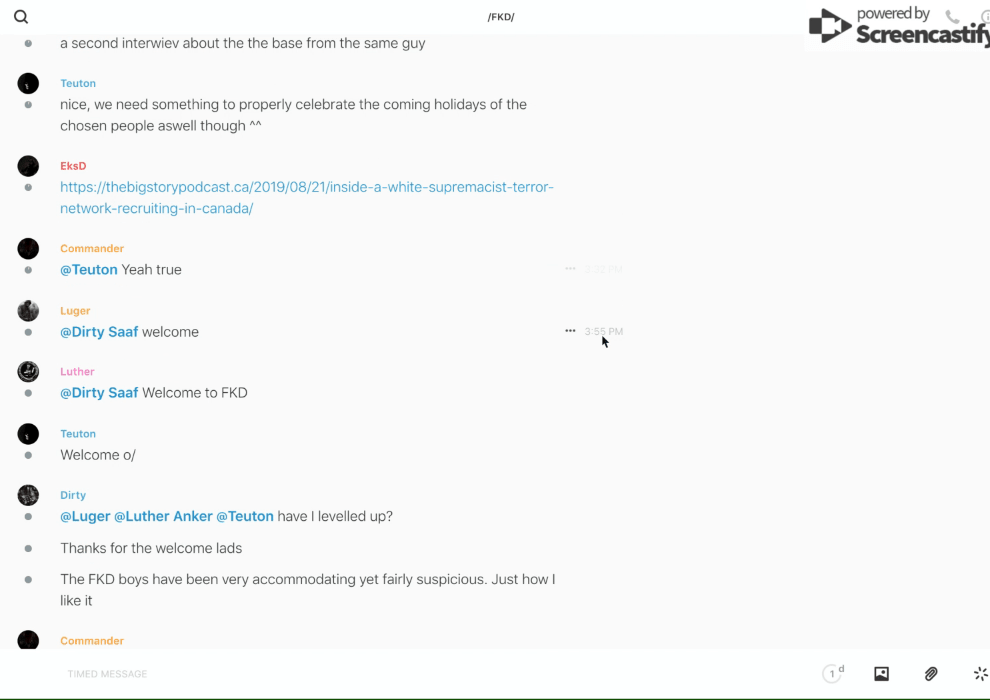Click EksD's profile avatar
This screenshot has height=700, width=990.
(28, 166)
